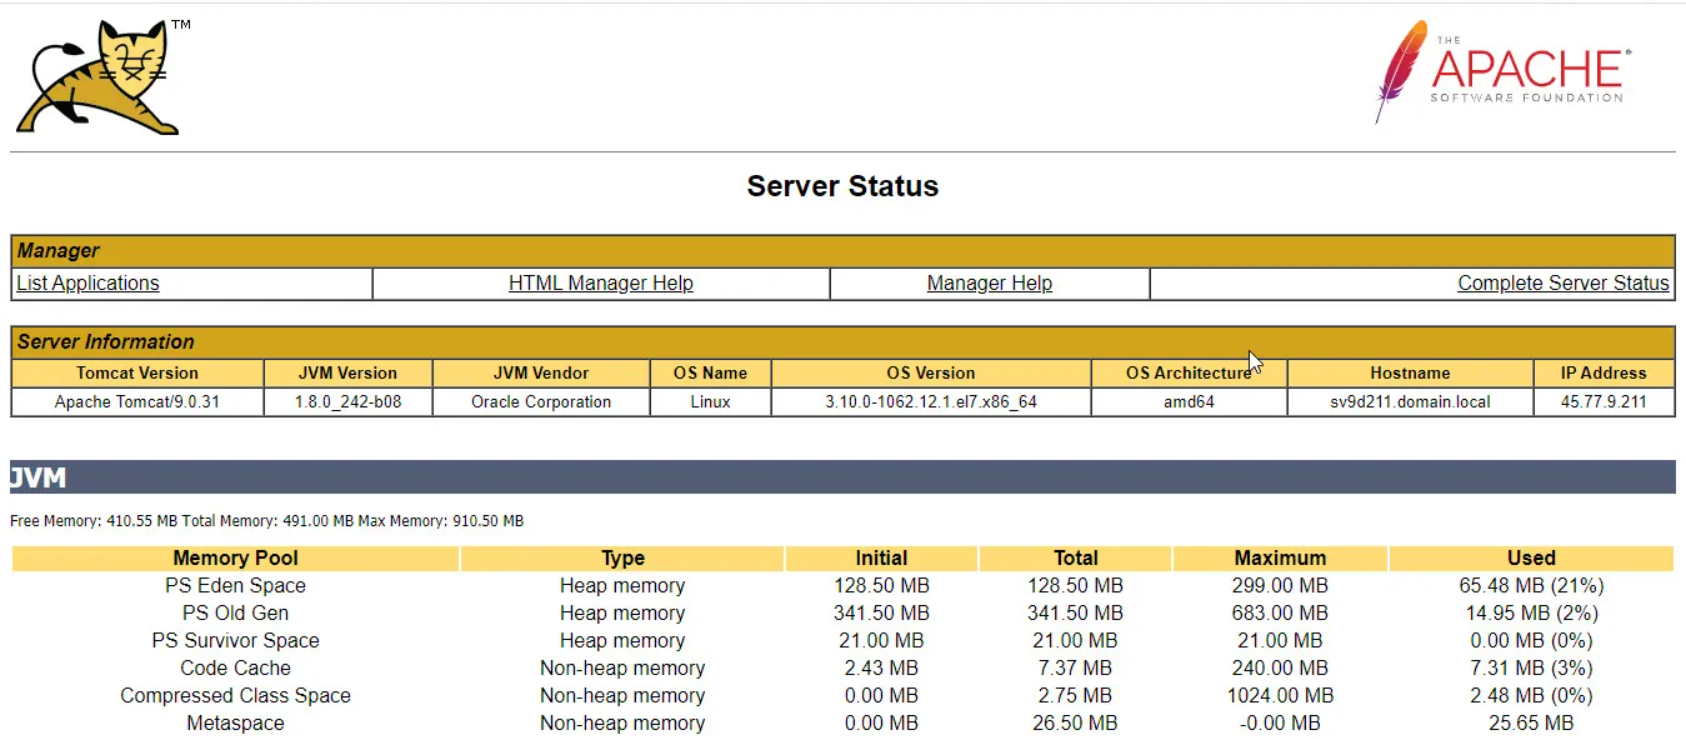Click the IP address 45.77.9.211
The width and height of the screenshot is (1686, 739).
click(1603, 402)
